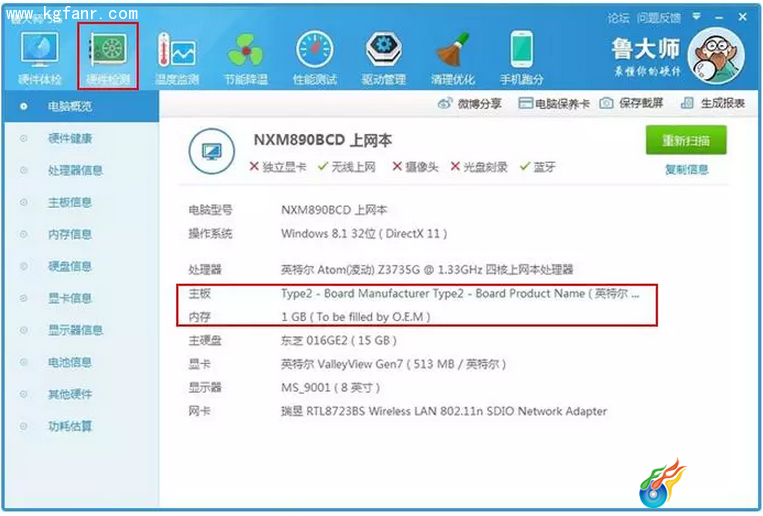763x516 pixels.
Task: Open 手机跑分 phone benchmark icon
Action: pos(522,57)
